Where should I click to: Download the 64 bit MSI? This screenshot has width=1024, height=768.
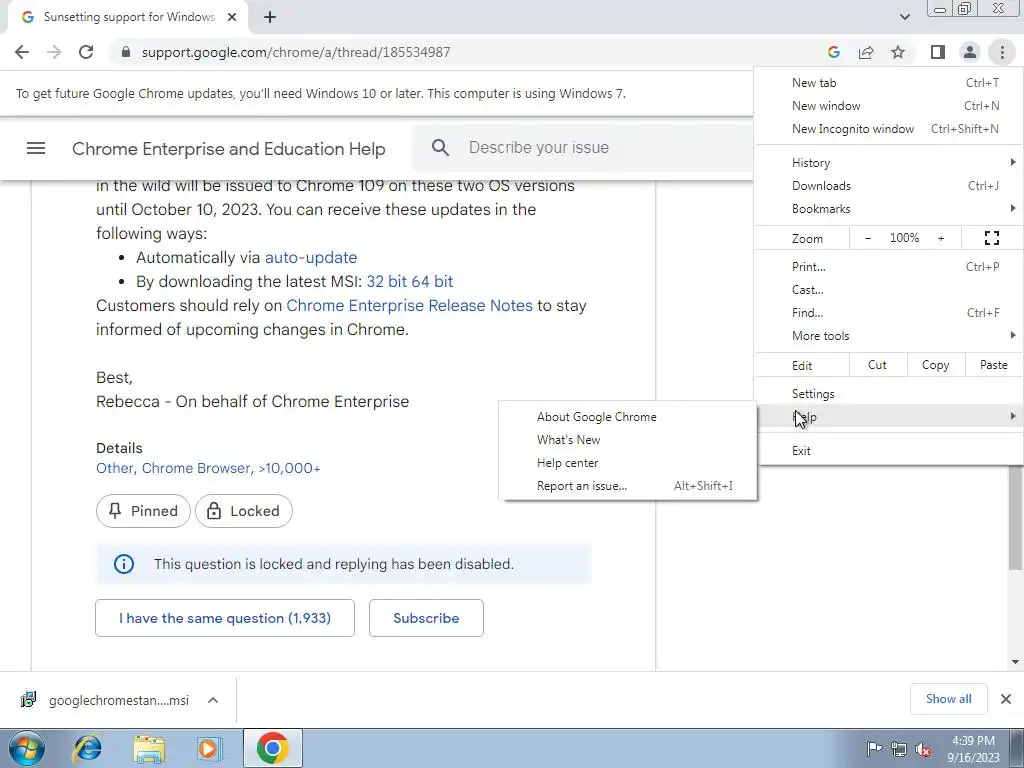432,281
